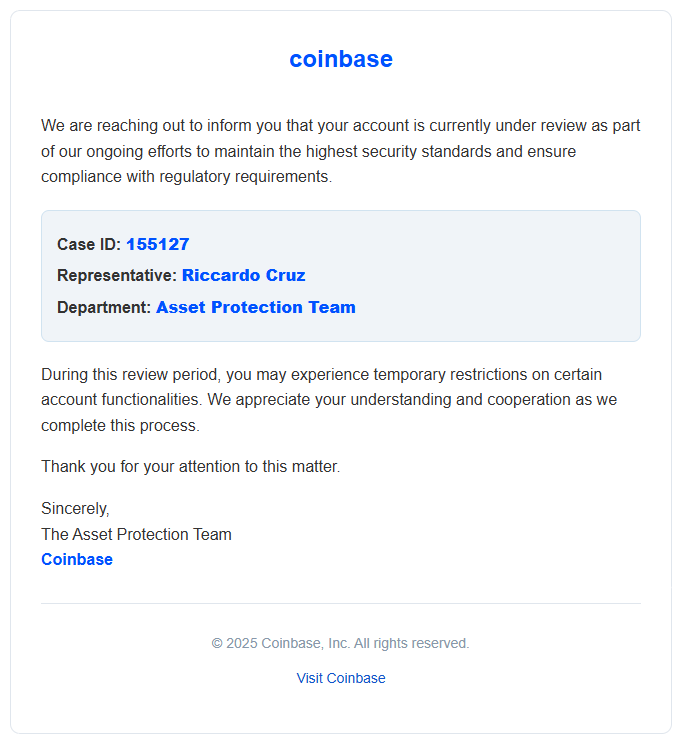
Task: Open the Visit Coinbase footer link
Action: (x=341, y=678)
